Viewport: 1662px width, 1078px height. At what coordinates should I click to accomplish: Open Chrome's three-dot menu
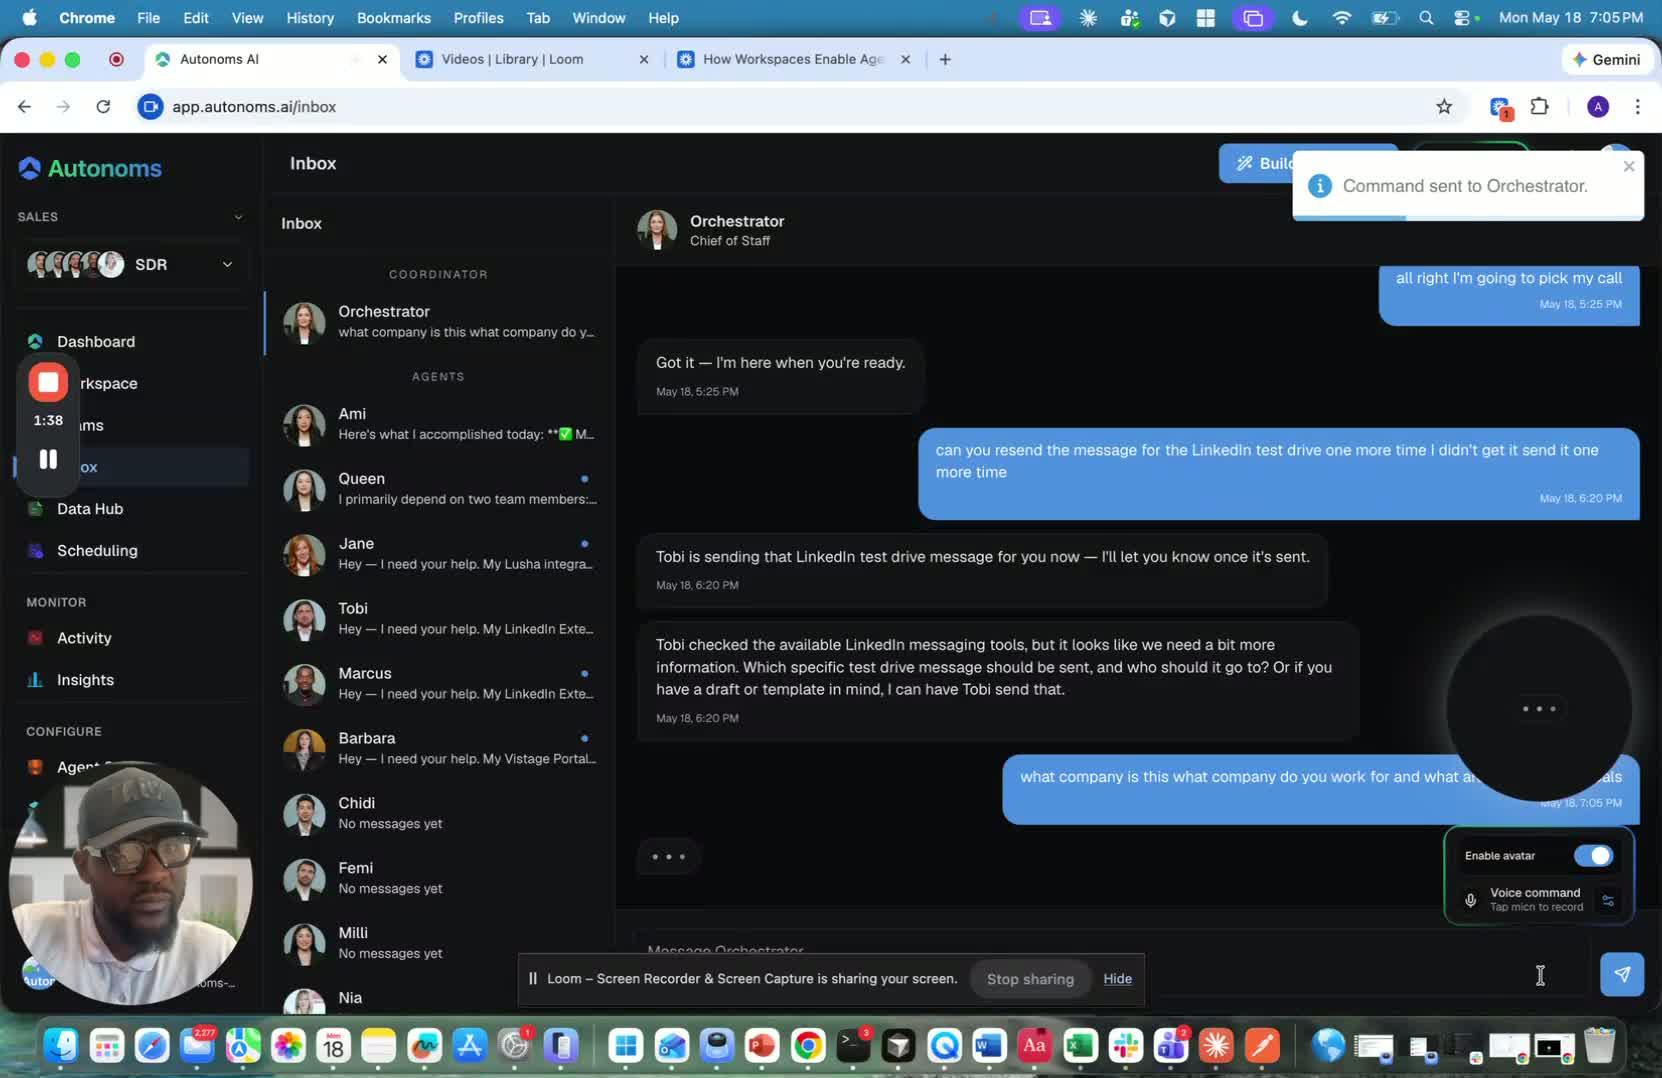coord(1637,107)
